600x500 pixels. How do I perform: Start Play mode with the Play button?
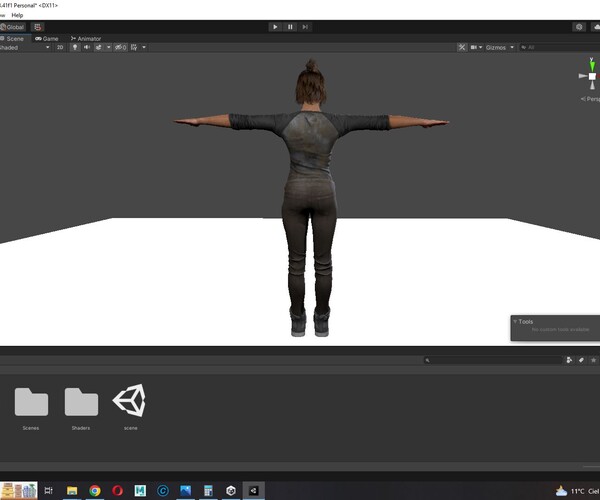[x=275, y=27]
